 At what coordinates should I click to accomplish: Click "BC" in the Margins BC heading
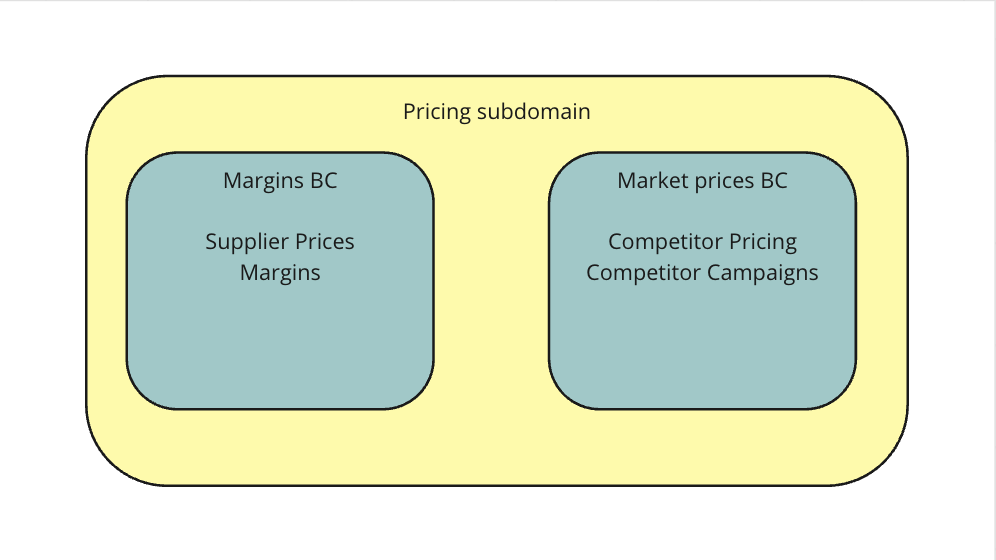(x=324, y=181)
